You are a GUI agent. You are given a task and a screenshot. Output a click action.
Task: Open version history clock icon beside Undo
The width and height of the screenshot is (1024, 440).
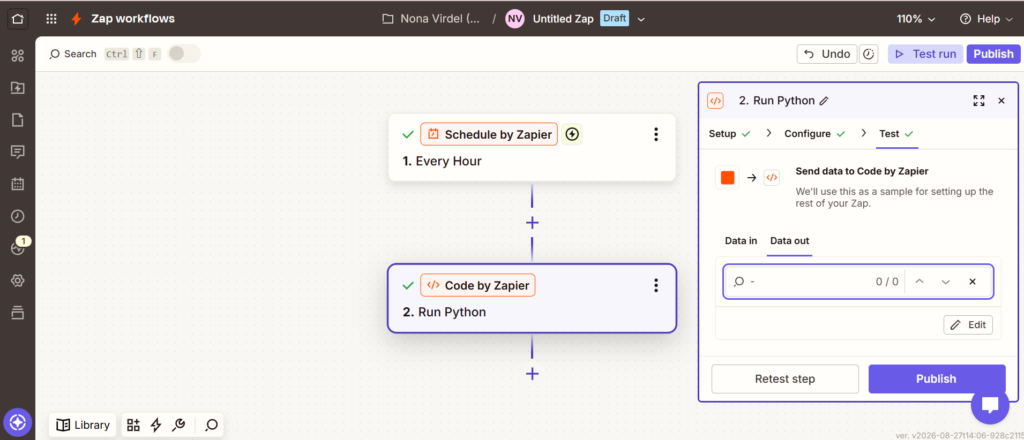[869, 54]
